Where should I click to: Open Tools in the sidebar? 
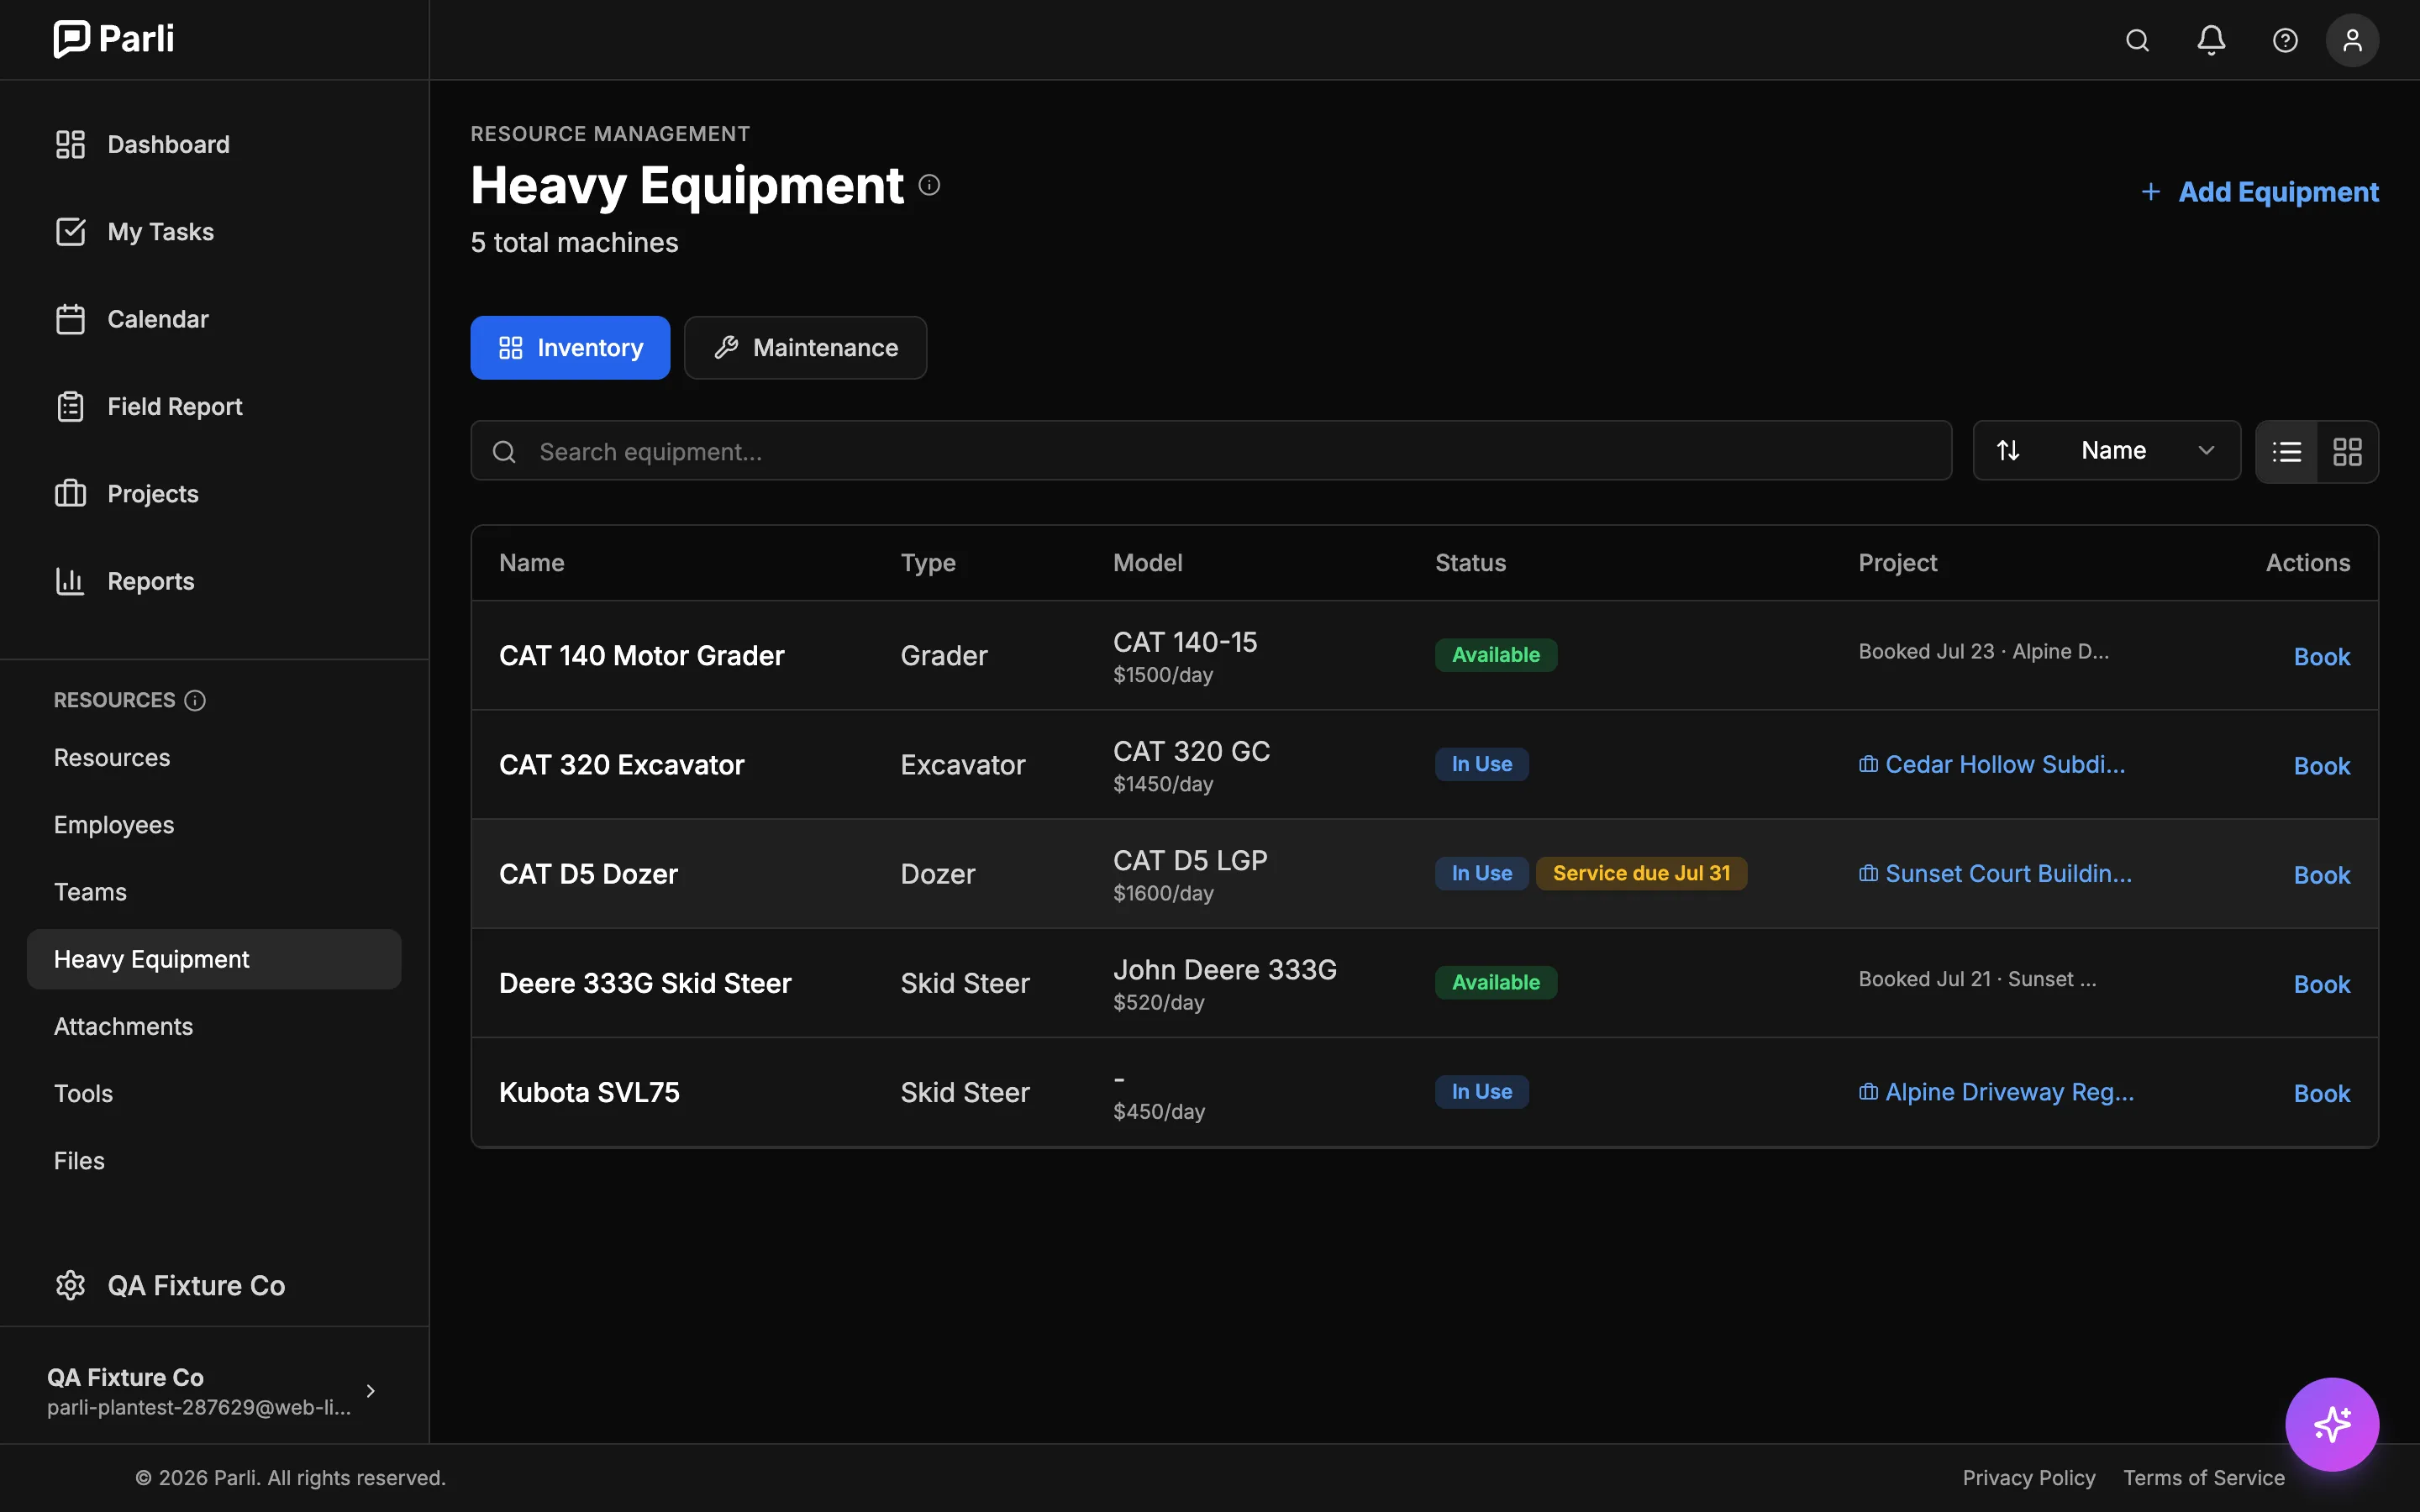pos(83,1093)
